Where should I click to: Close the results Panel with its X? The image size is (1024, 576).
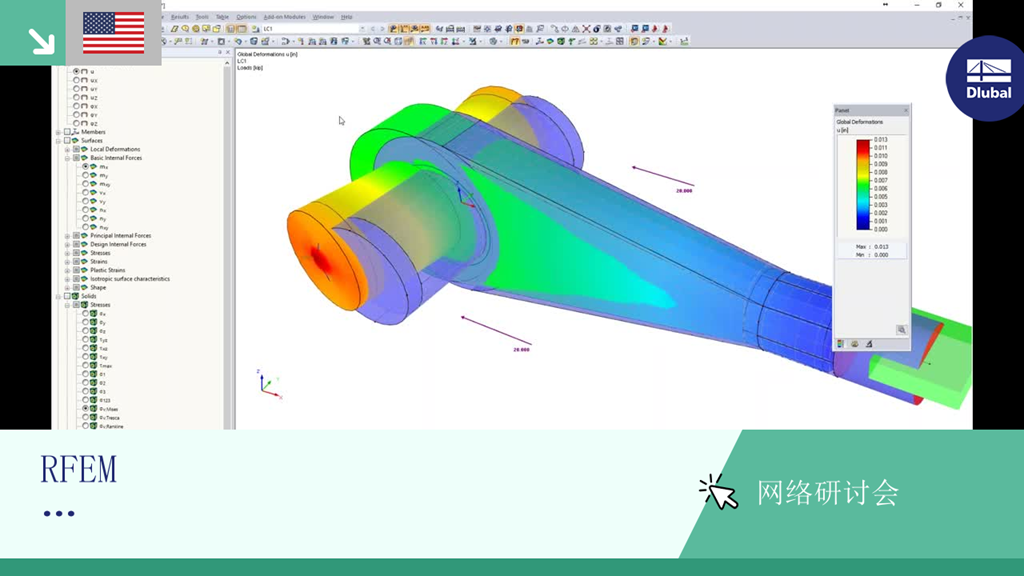906,110
